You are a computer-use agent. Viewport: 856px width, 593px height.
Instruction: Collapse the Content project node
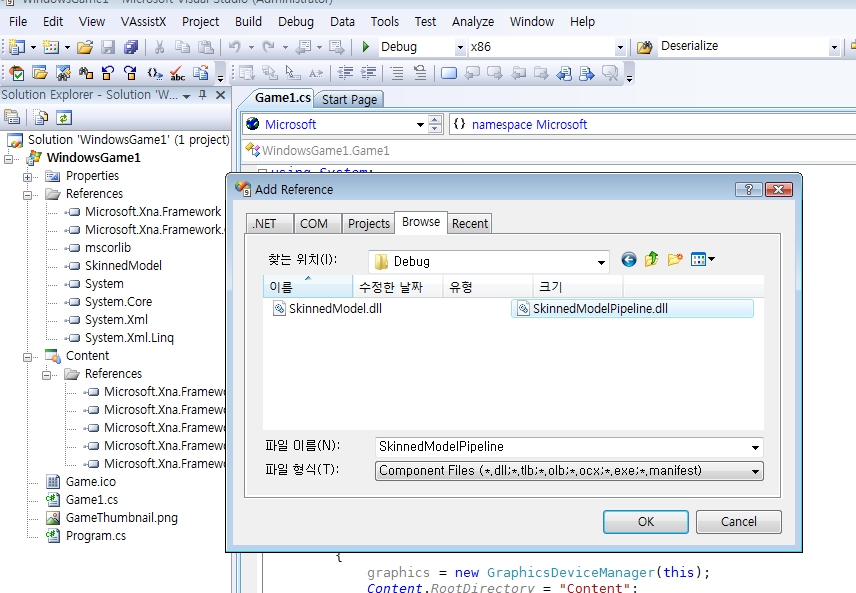click(27, 357)
